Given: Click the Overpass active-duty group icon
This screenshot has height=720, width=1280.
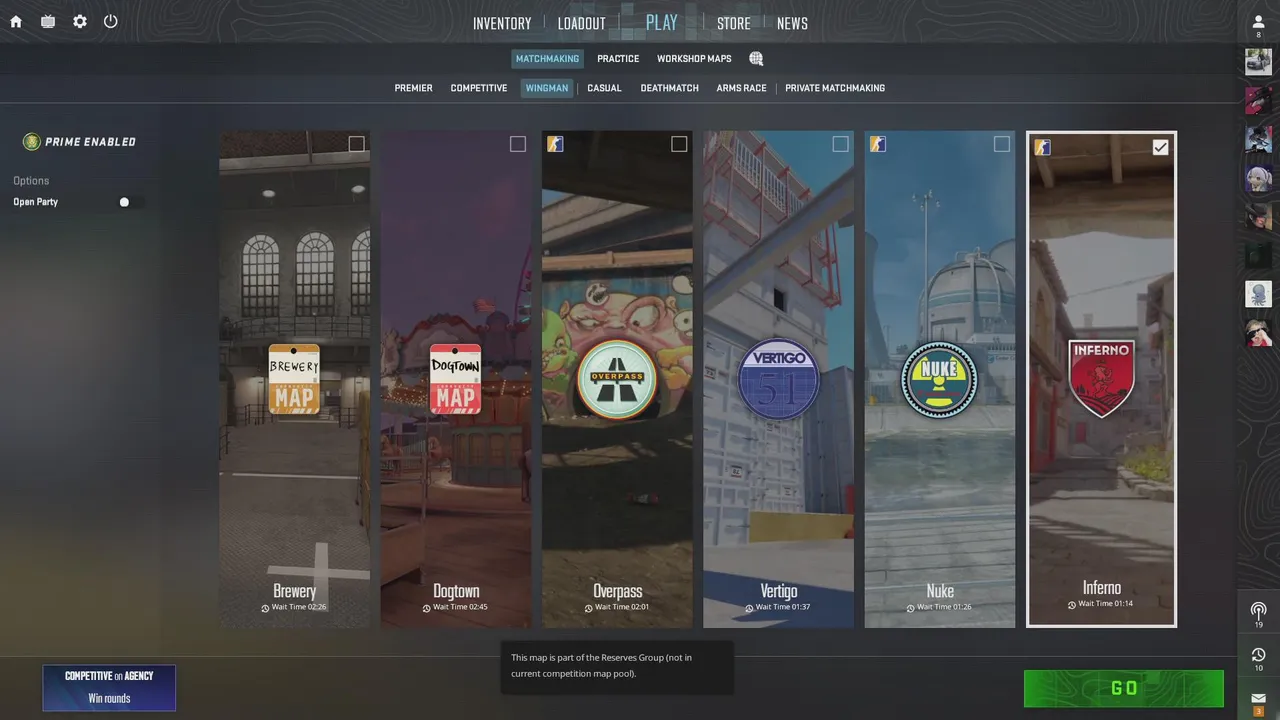Looking at the screenshot, I should point(555,144).
